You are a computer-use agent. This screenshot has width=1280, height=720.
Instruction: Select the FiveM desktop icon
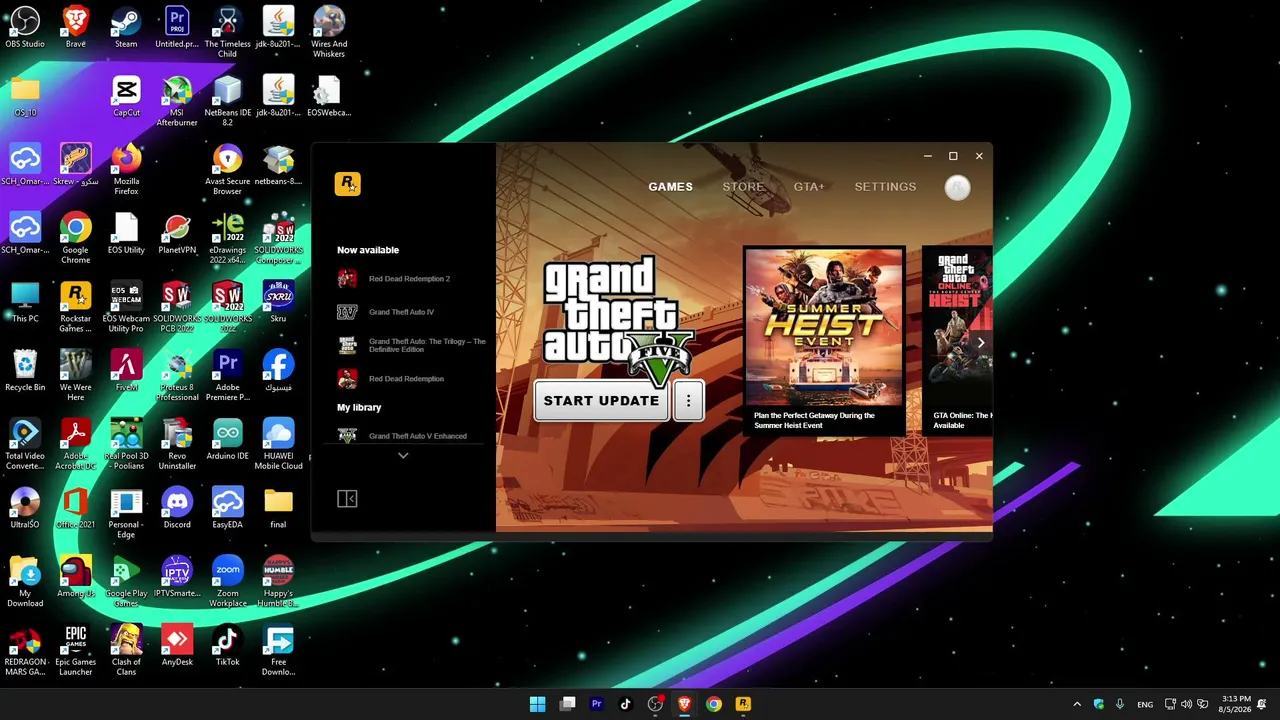pos(126,370)
